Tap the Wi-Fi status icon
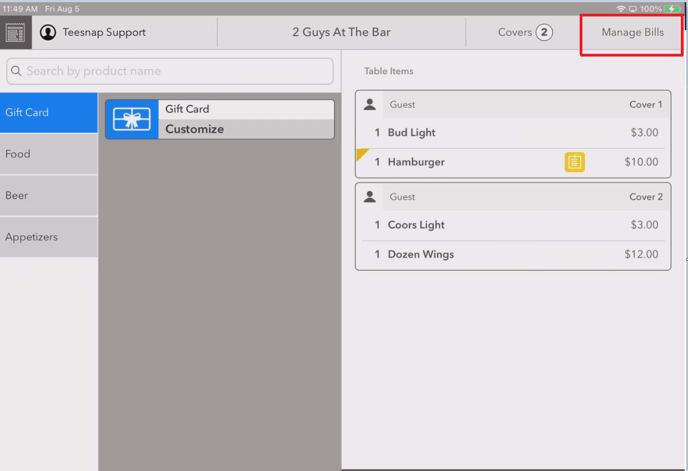The height and width of the screenshot is (471, 688). click(x=621, y=9)
